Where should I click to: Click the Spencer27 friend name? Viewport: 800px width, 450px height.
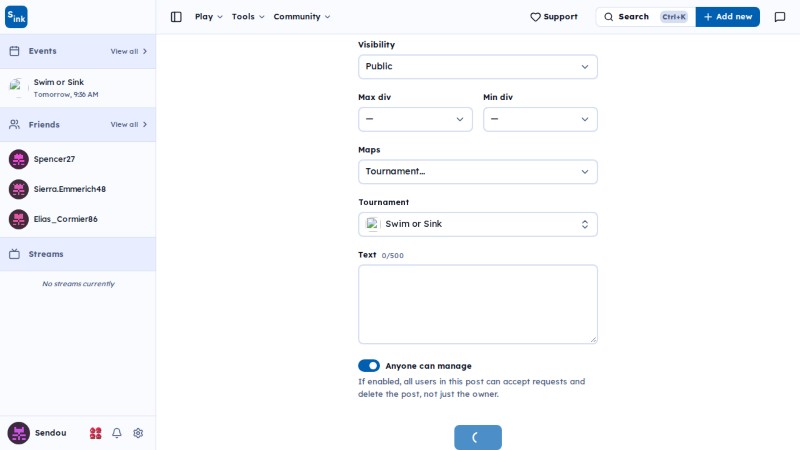pyautogui.click(x=54, y=159)
